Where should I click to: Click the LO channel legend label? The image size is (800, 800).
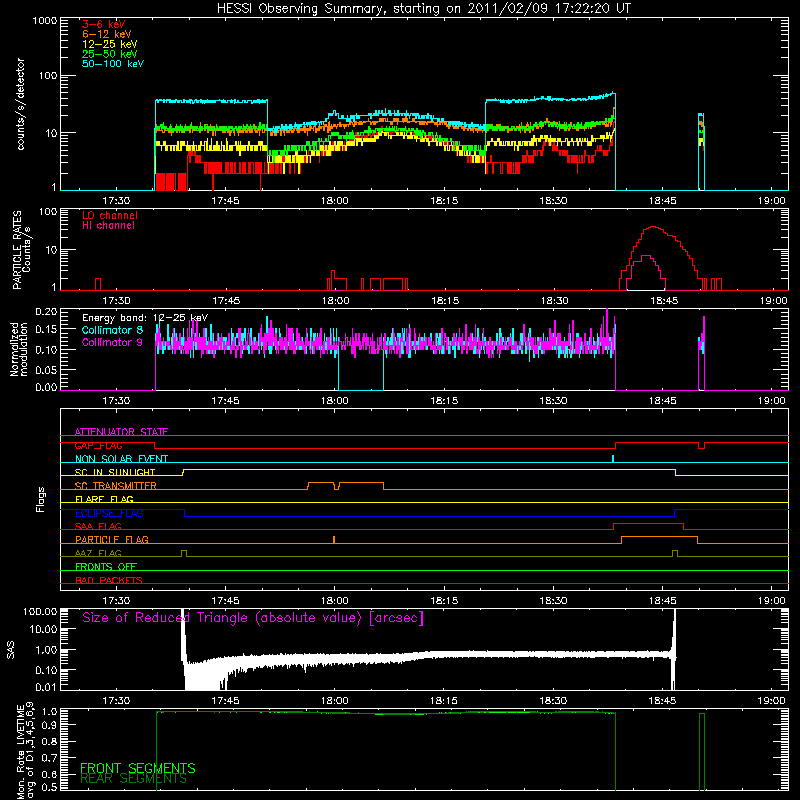click(110, 215)
